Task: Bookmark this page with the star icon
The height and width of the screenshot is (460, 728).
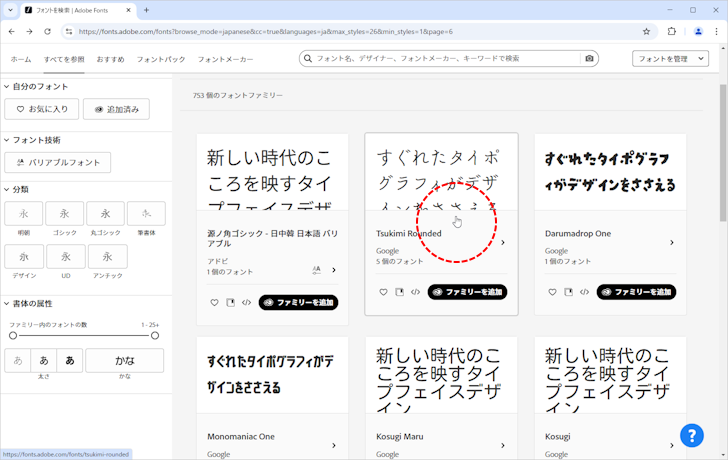Action: coord(646,32)
